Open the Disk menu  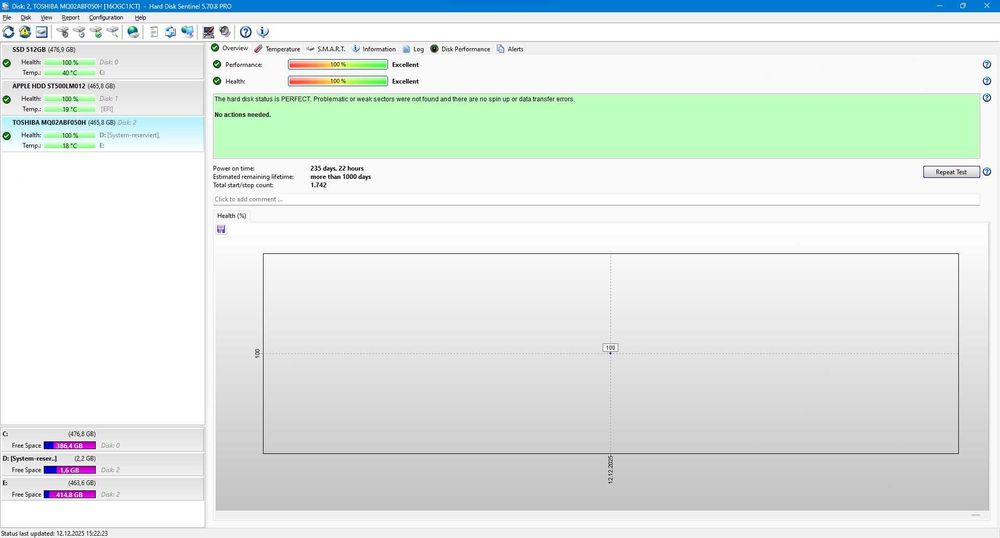[x=26, y=17]
